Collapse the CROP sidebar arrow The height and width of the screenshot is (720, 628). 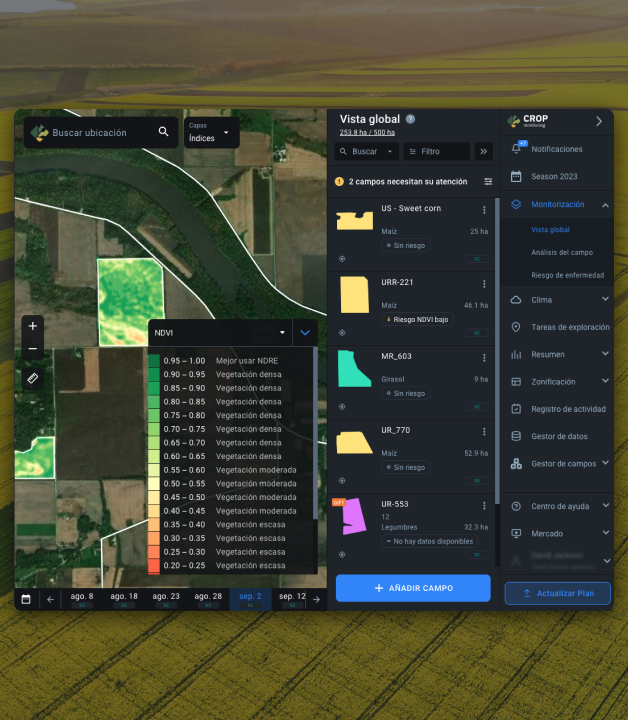click(x=599, y=121)
